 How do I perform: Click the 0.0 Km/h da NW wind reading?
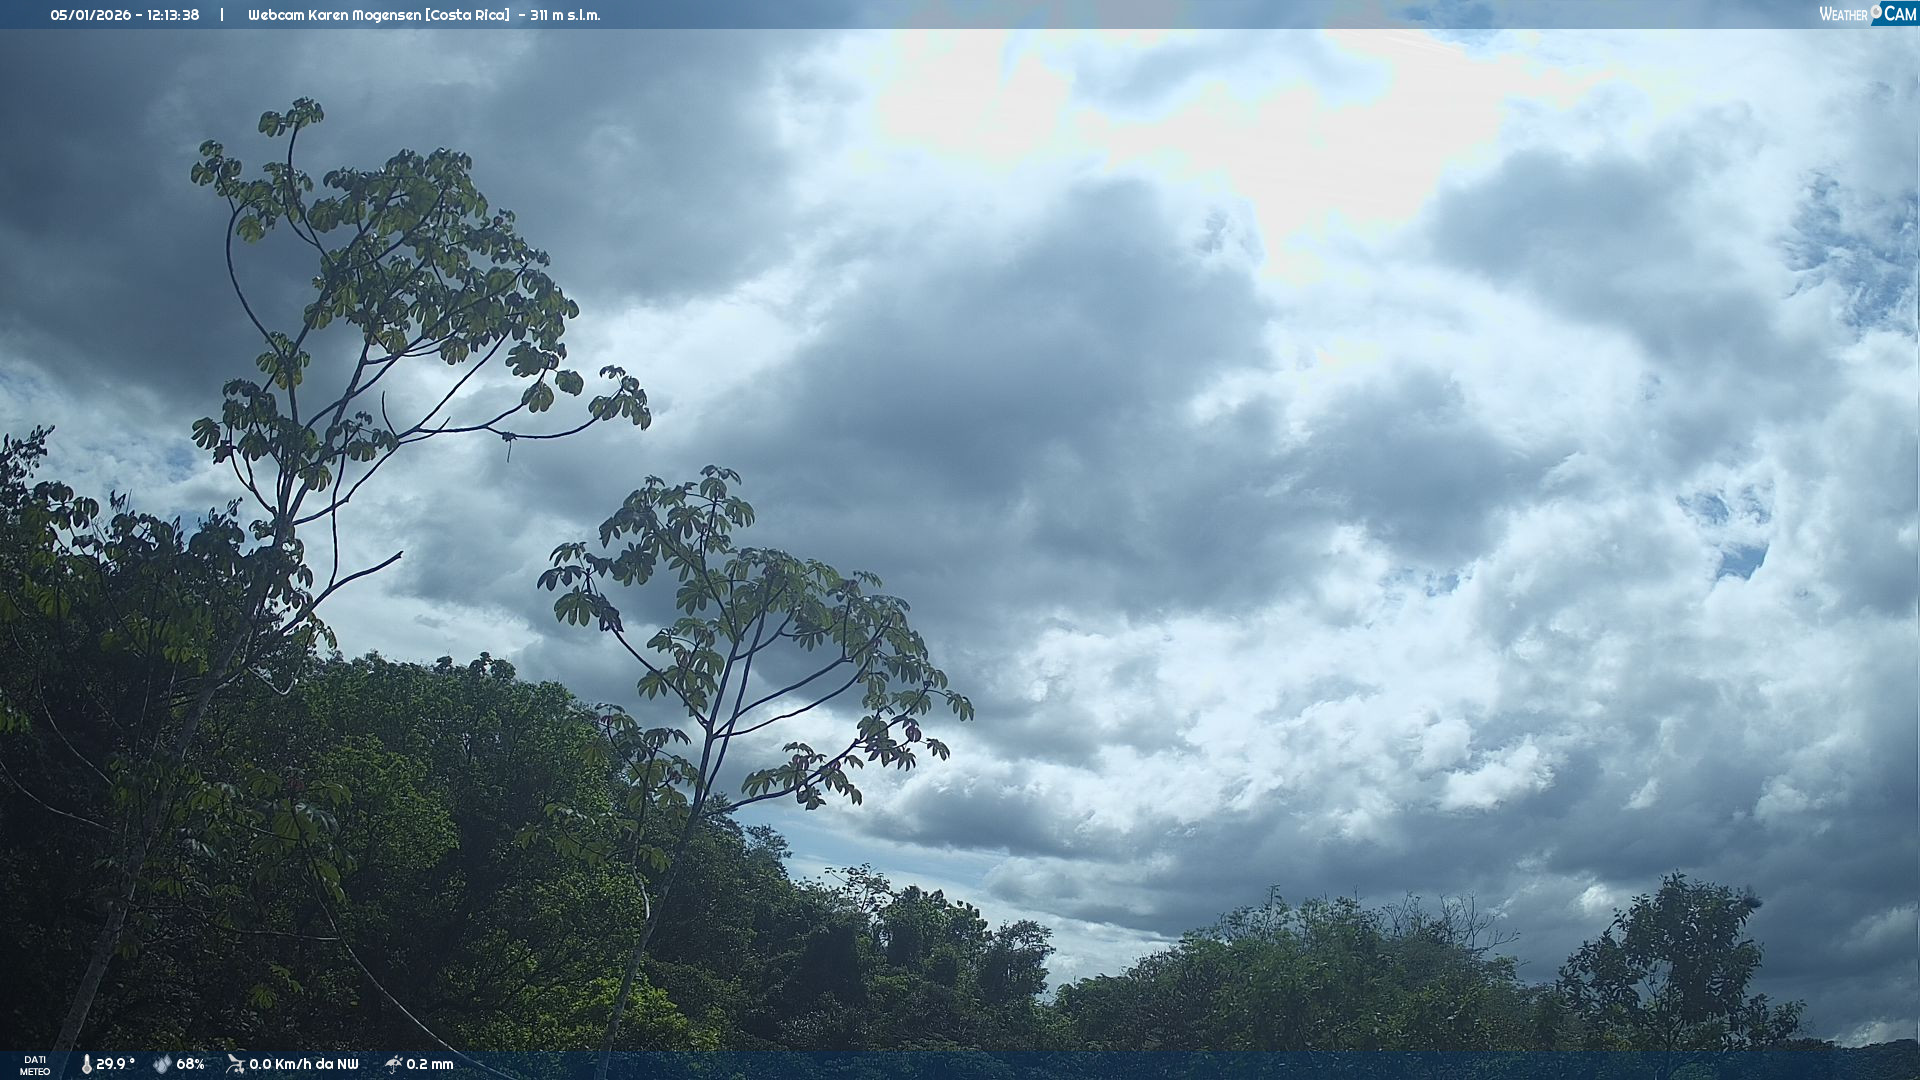303,1064
